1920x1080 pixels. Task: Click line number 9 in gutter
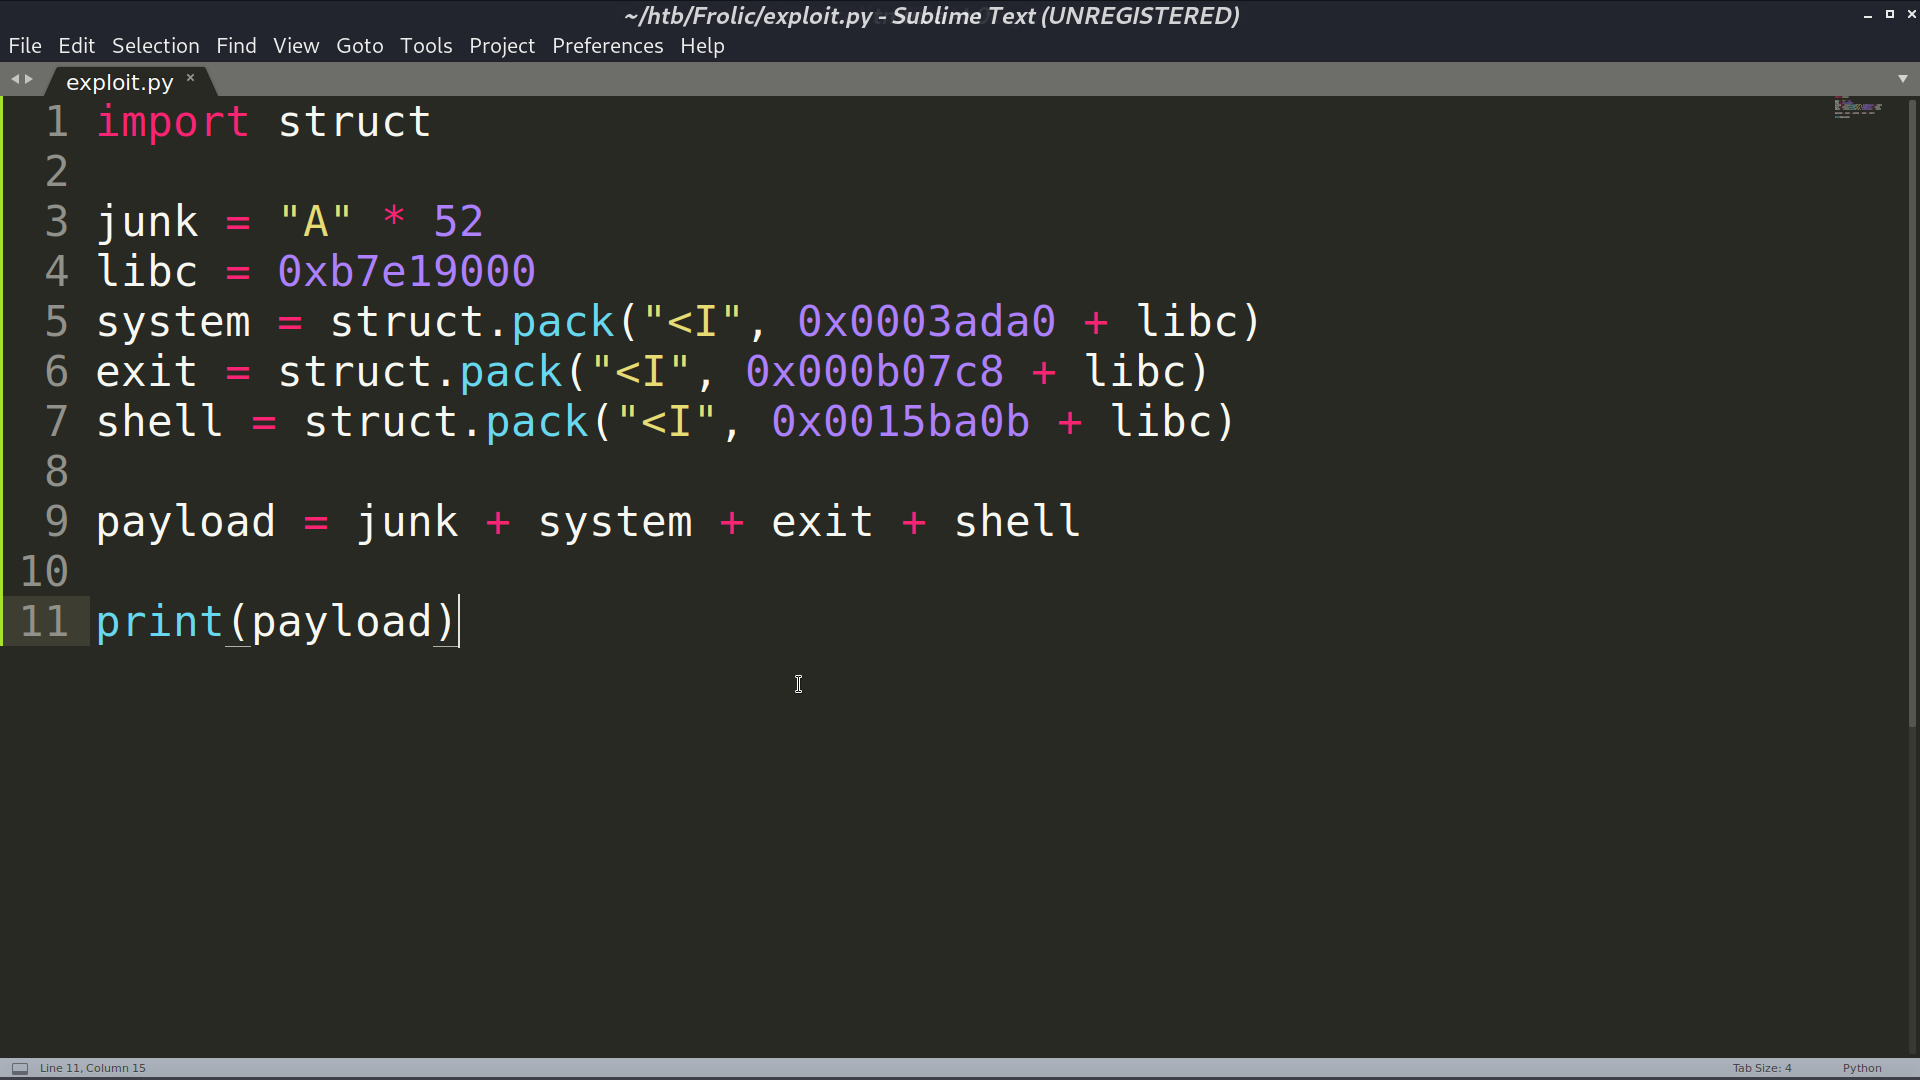point(57,522)
